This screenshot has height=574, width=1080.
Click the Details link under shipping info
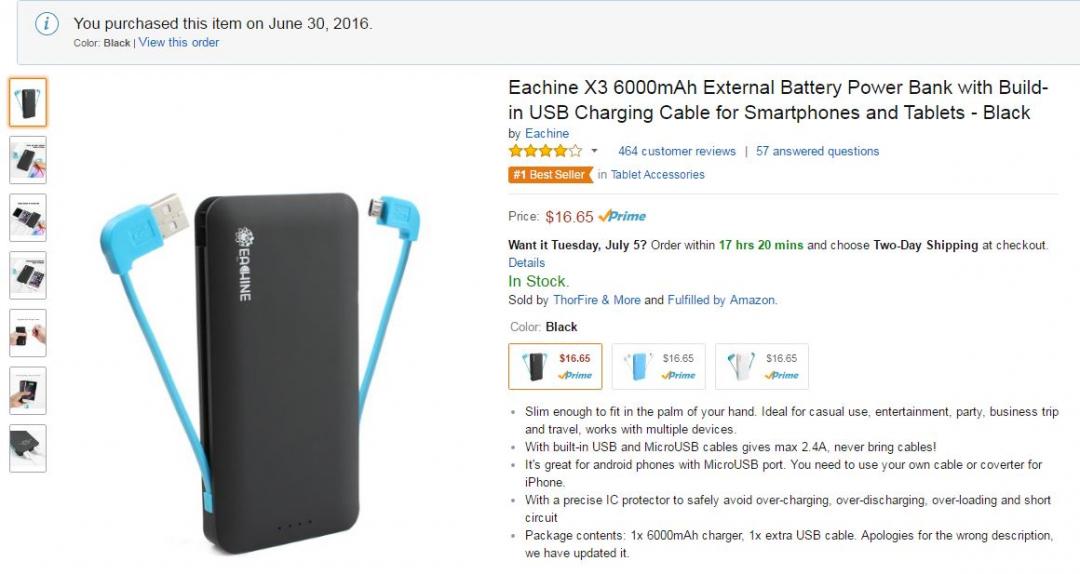(x=526, y=263)
